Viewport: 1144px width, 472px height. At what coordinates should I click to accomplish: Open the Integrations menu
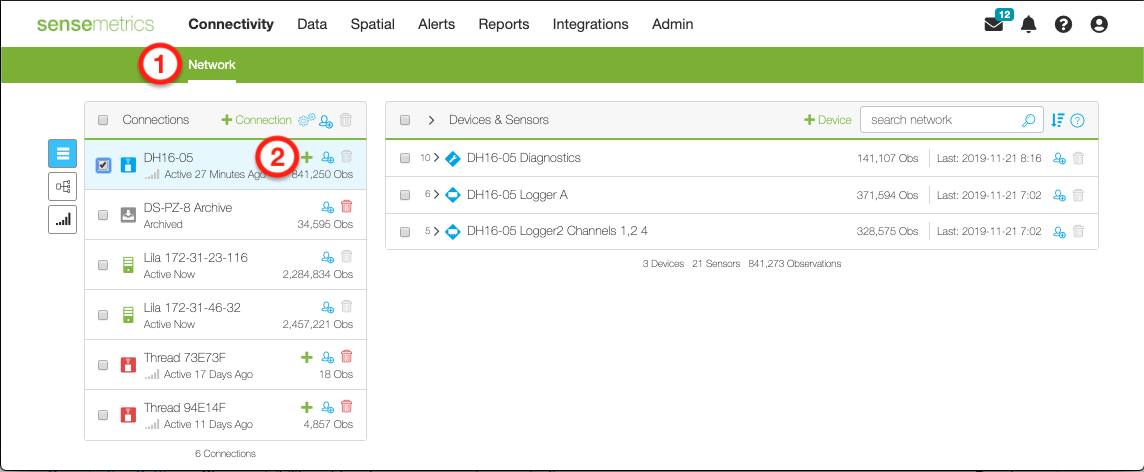pos(590,24)
